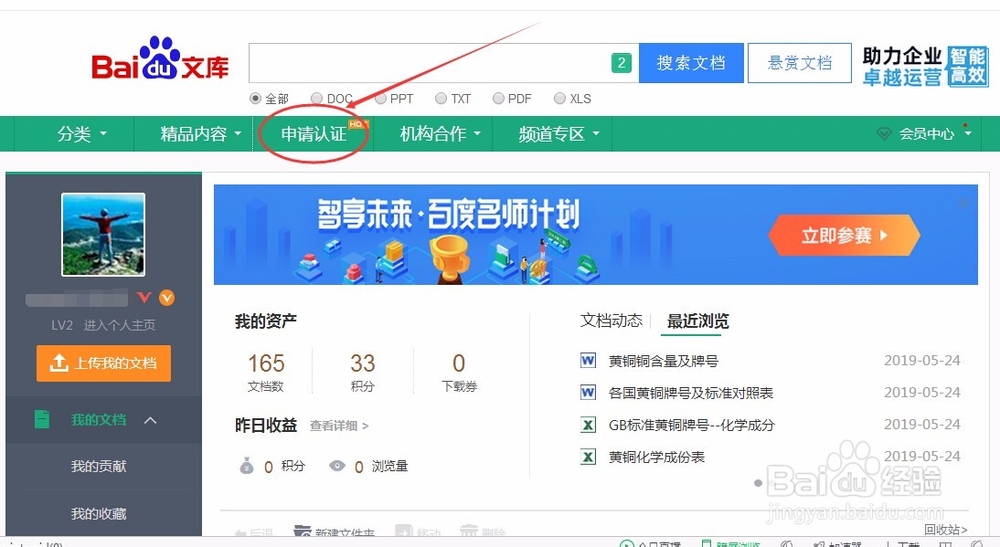Click the Word icon beside 黄铜铜含量及牌号

click(x=587, y=360)
